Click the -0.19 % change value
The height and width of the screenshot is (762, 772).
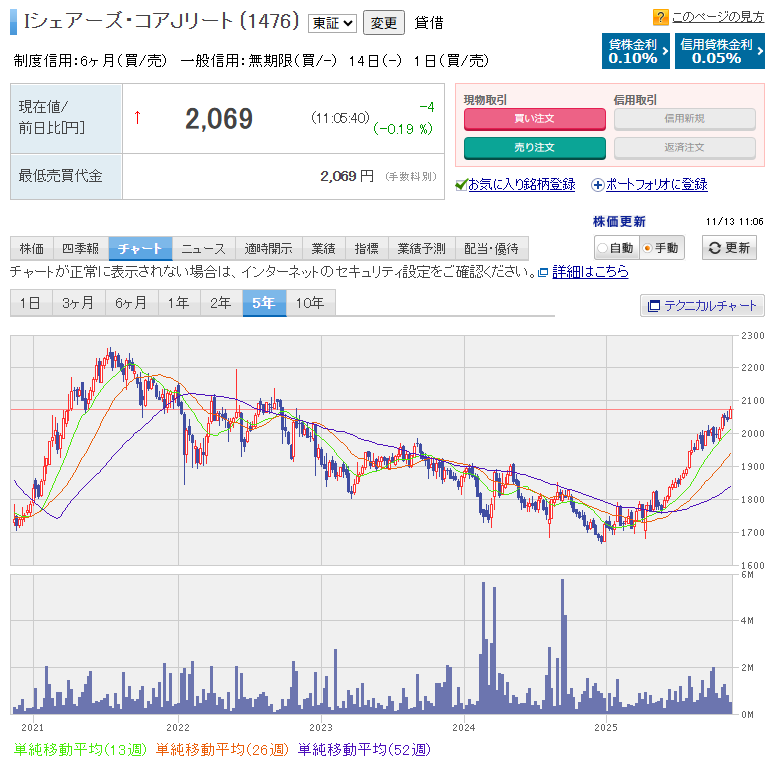click(403, 129)
